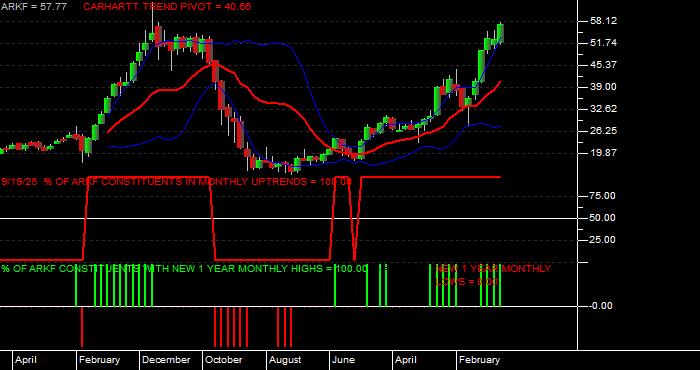This screenshot has width=700, height=370.
Task: Click the ARKF = 57.77 price readout
Action: [x=33, y=7]
